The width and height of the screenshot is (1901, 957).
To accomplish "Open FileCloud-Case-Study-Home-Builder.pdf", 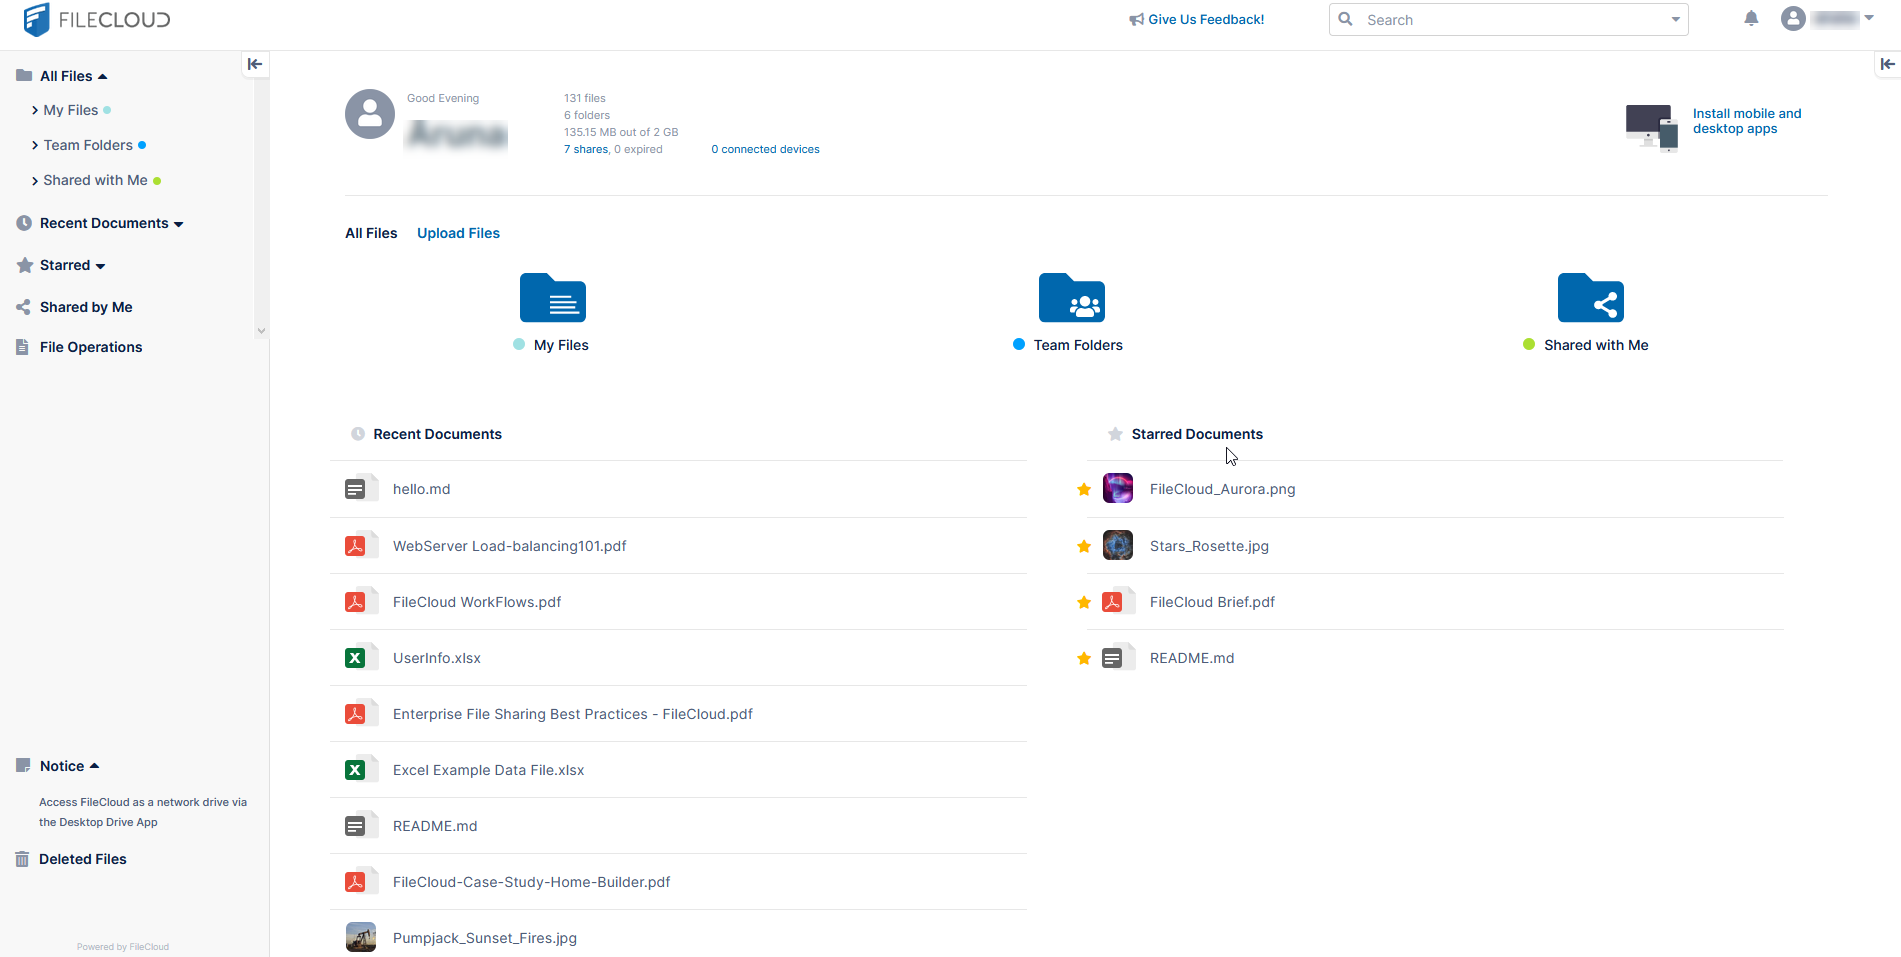I will (x=531, y=882).
